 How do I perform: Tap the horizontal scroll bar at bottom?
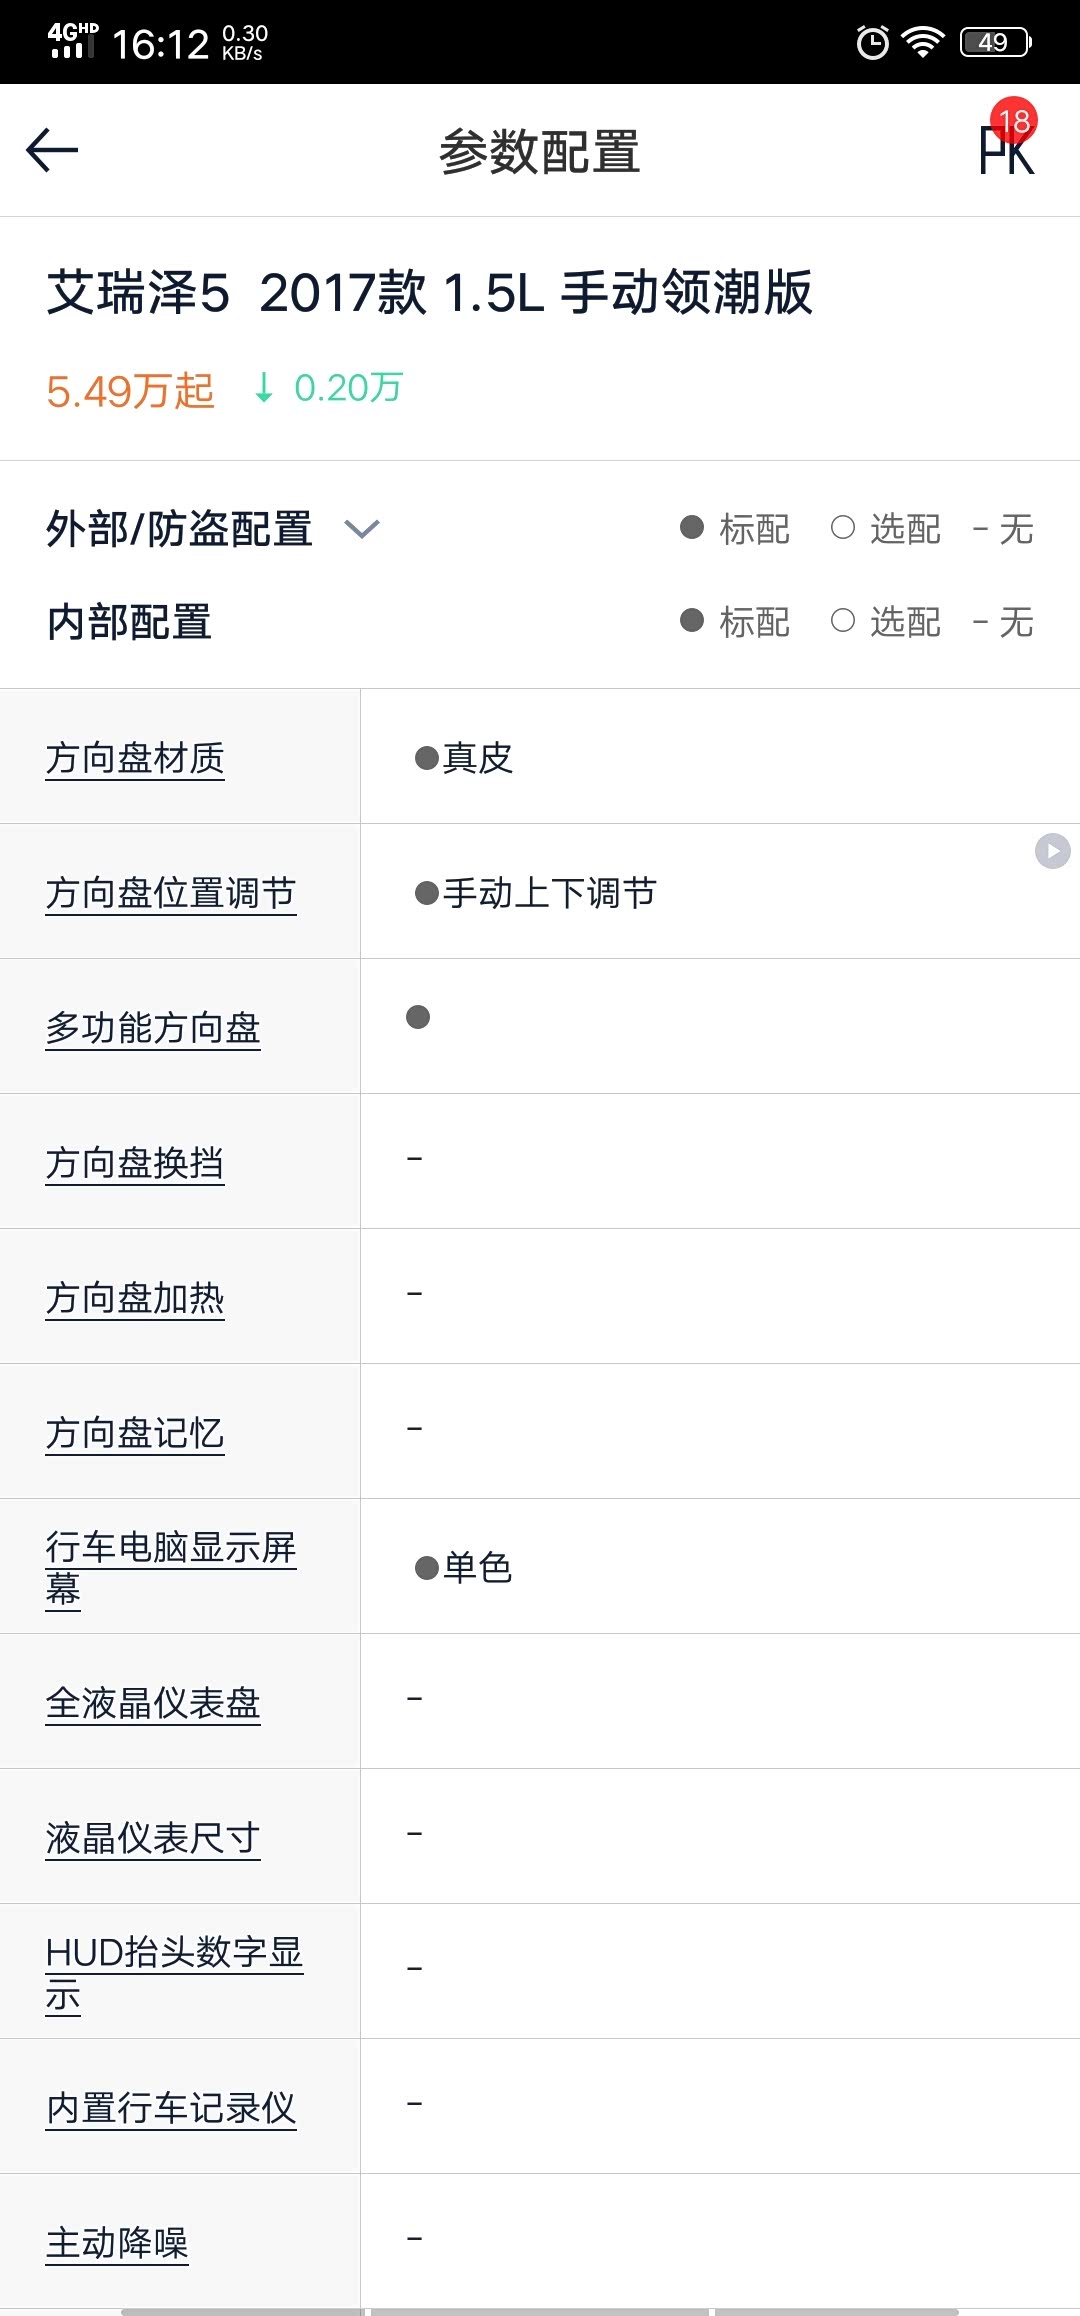tap(540, 2311)
